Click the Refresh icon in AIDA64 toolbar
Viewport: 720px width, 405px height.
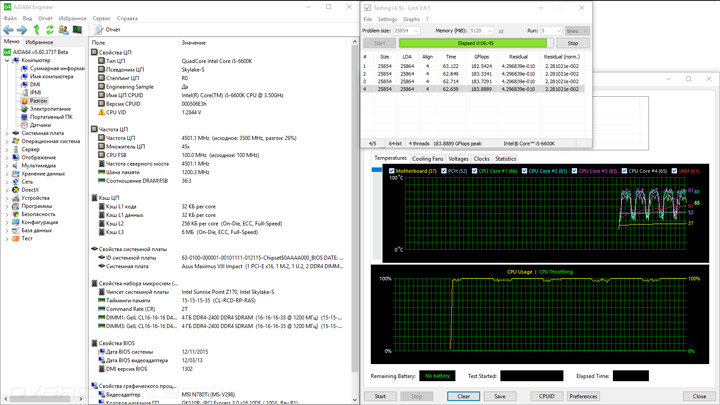point(50,30)
